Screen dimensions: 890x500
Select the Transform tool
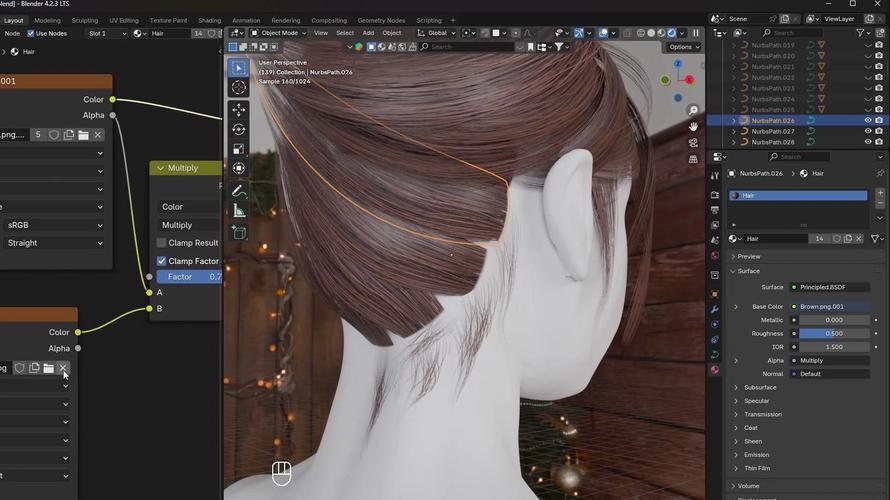(238, 168)
